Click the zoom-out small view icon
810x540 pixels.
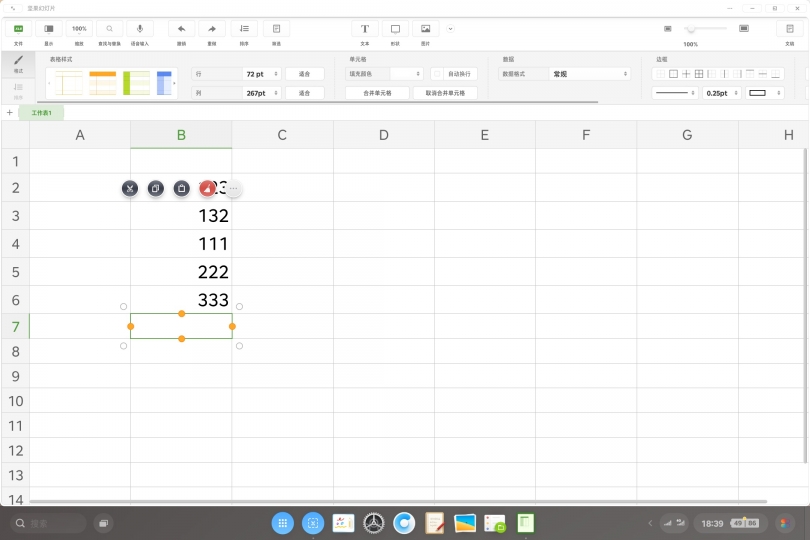667,29
